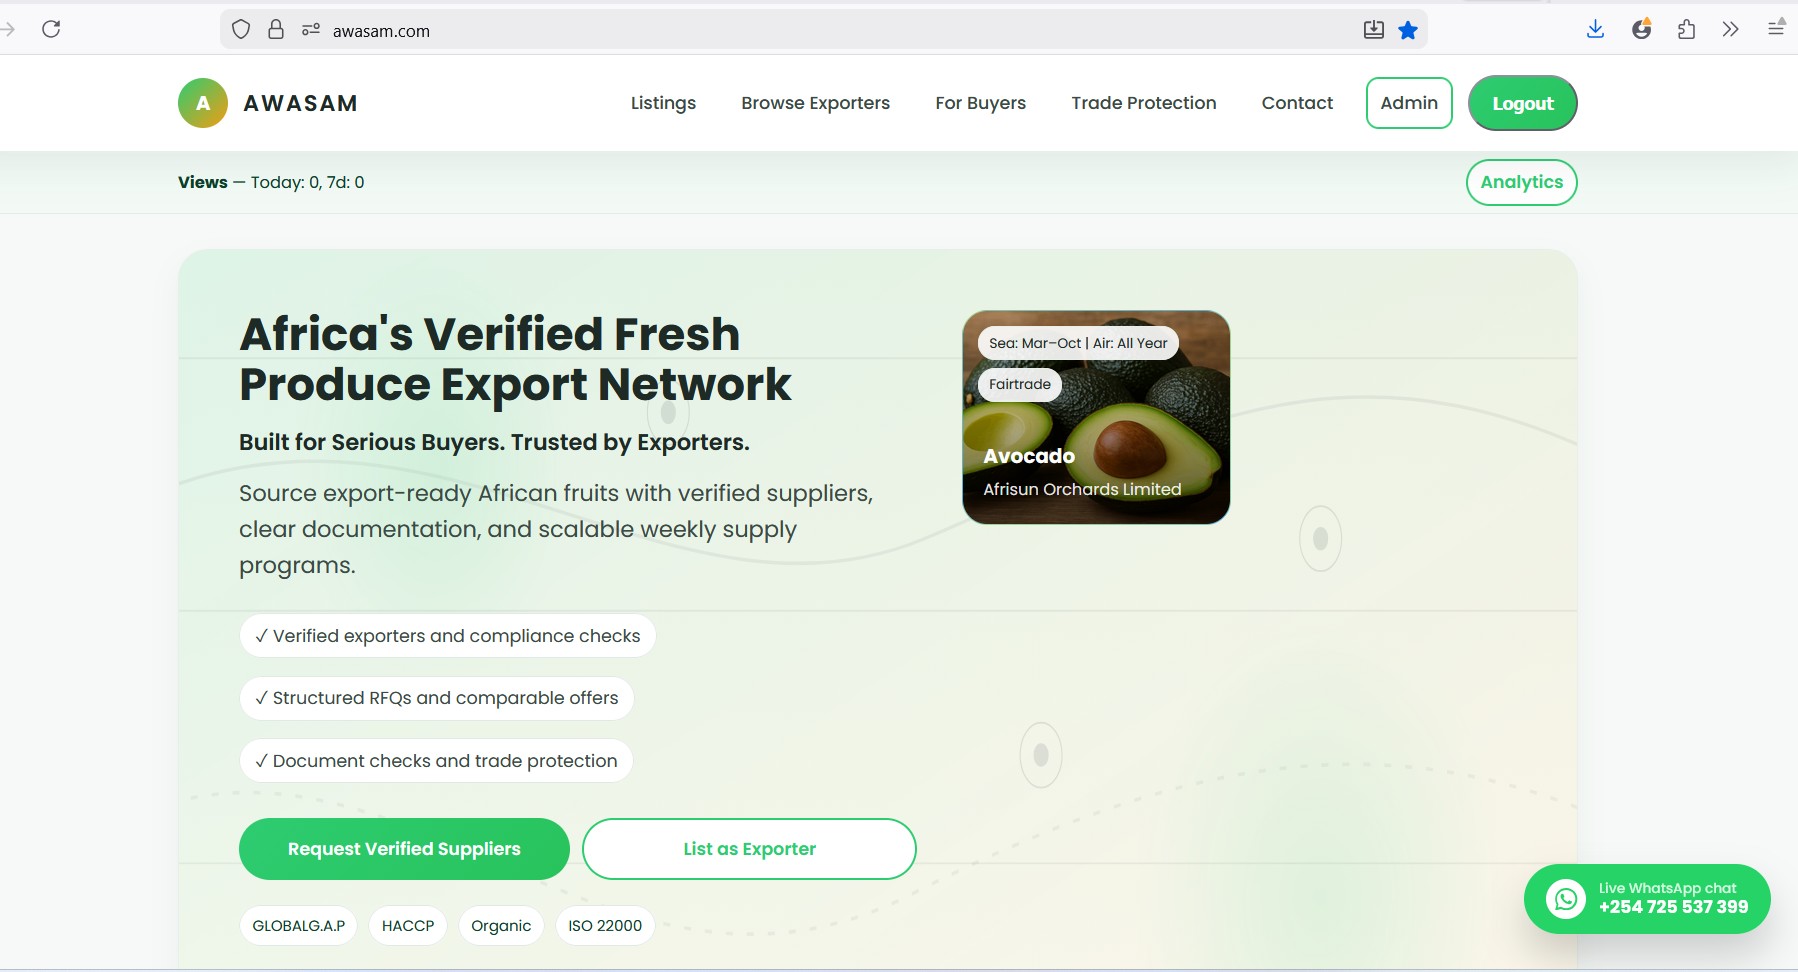Open site info via the padlock icon
The width and height of the screenshot is (1798, 972).
click(x=276, y=30)
